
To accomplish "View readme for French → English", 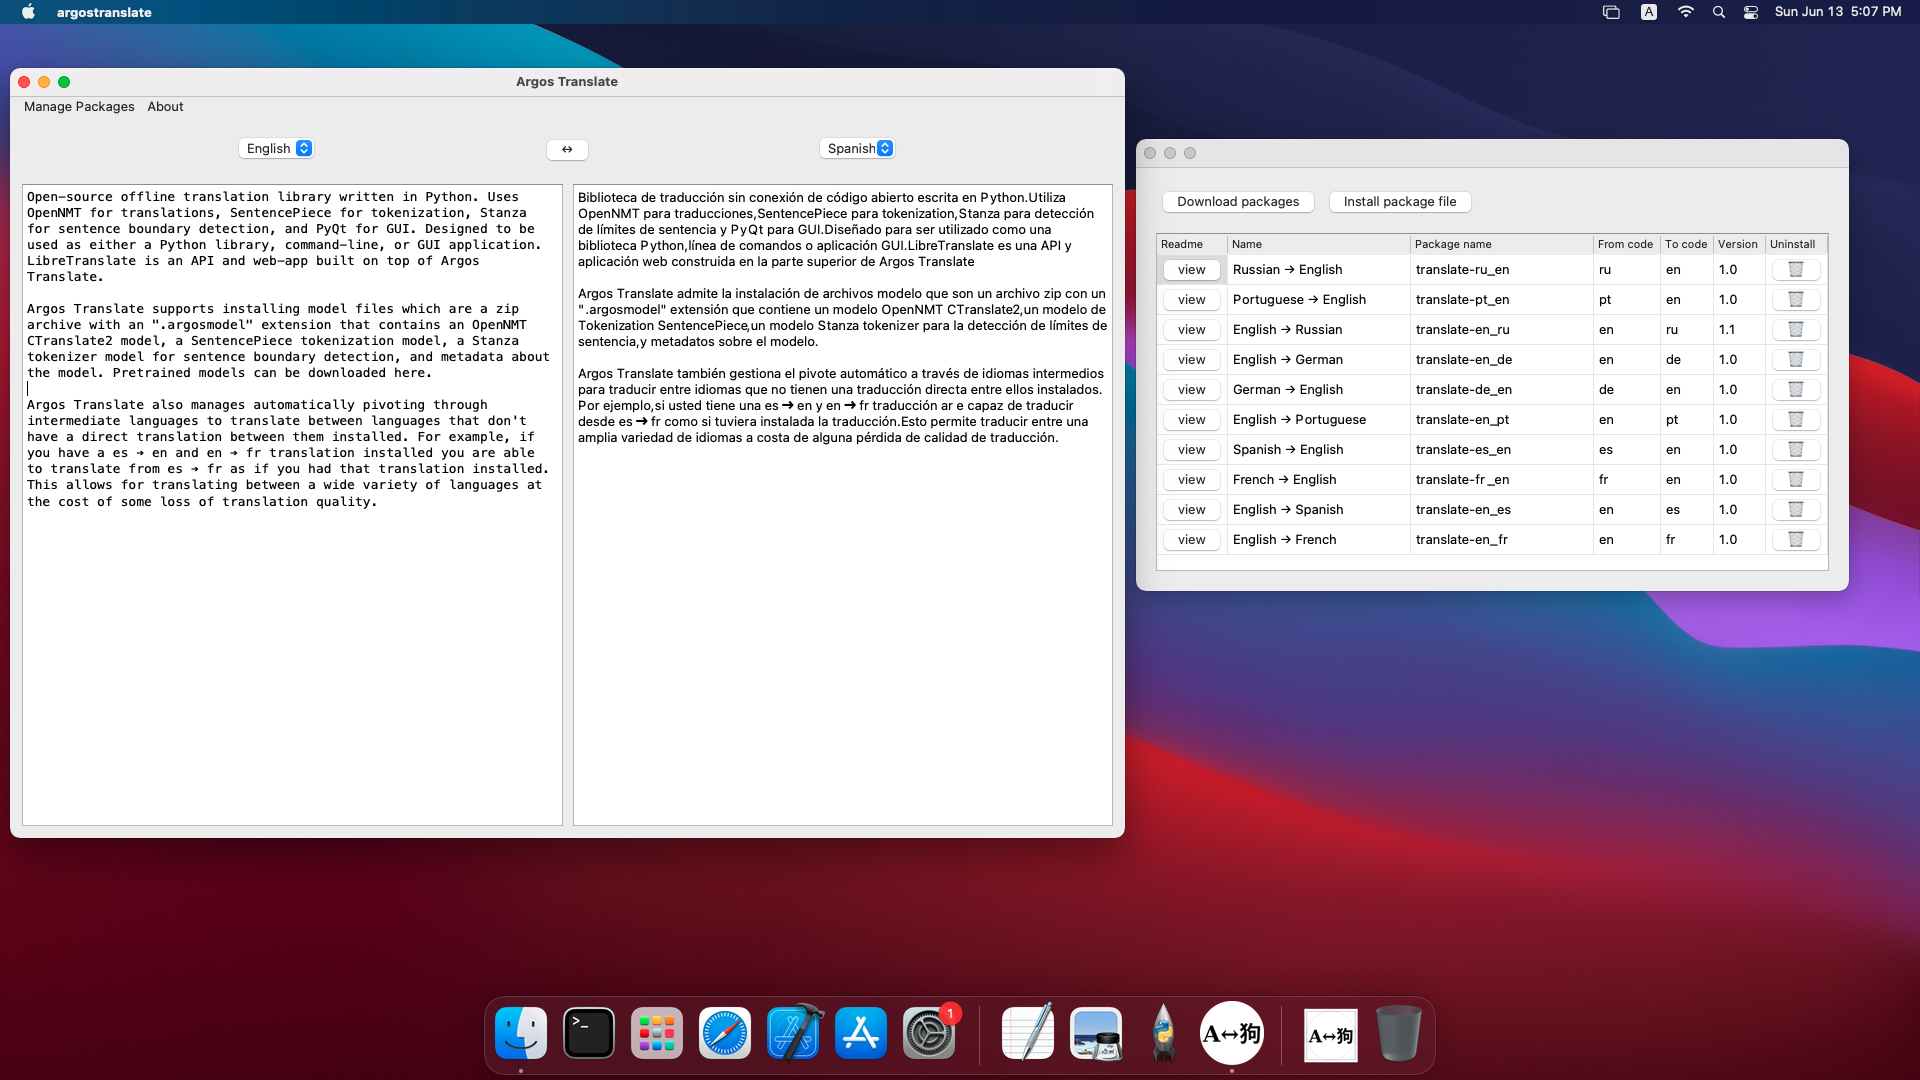I will coord(1191,480).
